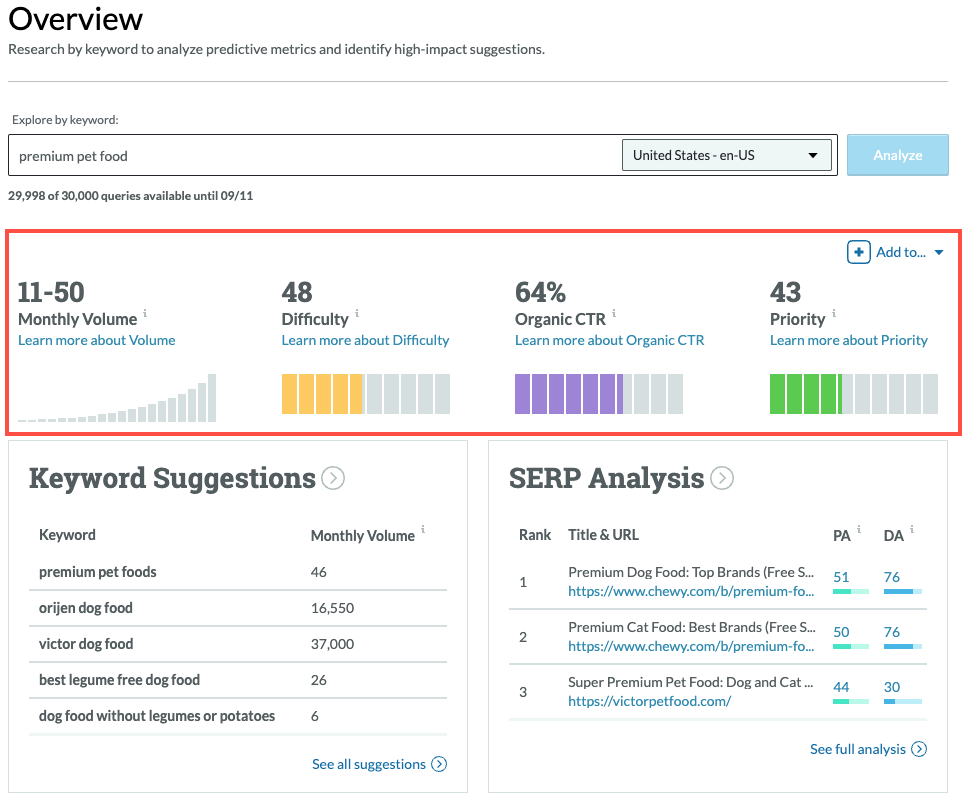Open SERP Analysis via its circular arrow icon
This screenshot has height=806, width=964.
(722, 478)
